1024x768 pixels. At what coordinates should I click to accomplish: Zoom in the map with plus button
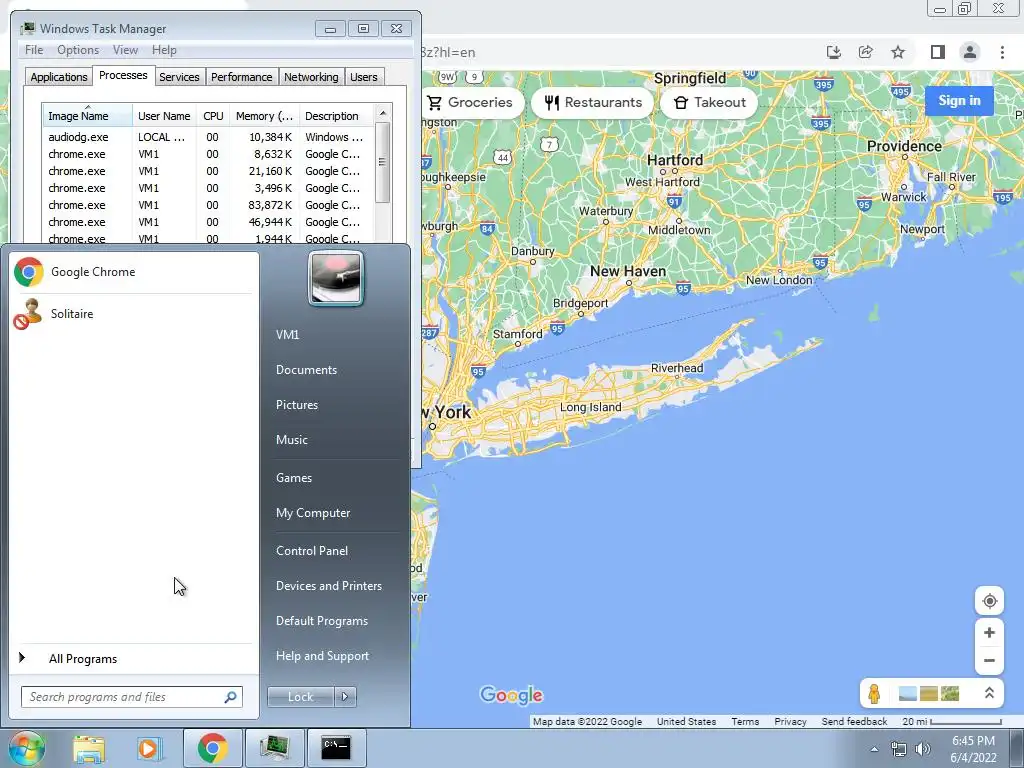[x=989, y=633]
